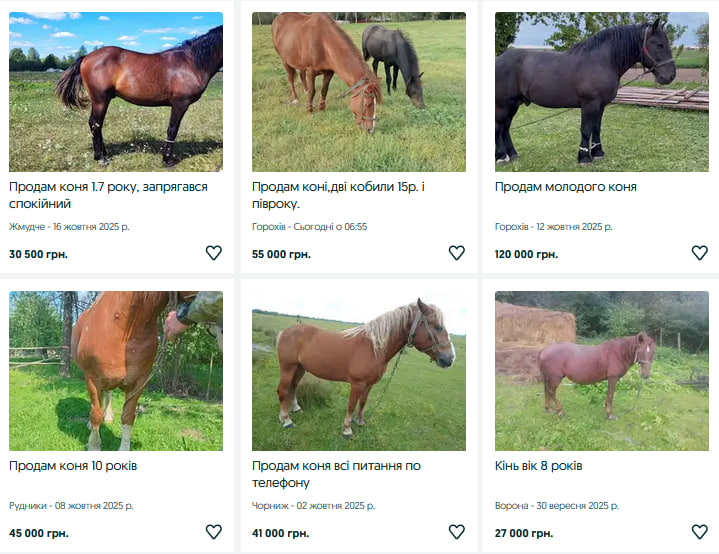Open listing 'Продам коні,дві кобили 15р. і півроку'
Image resolution: width=719 pixels, height=554 pixels.
[338, 195]
